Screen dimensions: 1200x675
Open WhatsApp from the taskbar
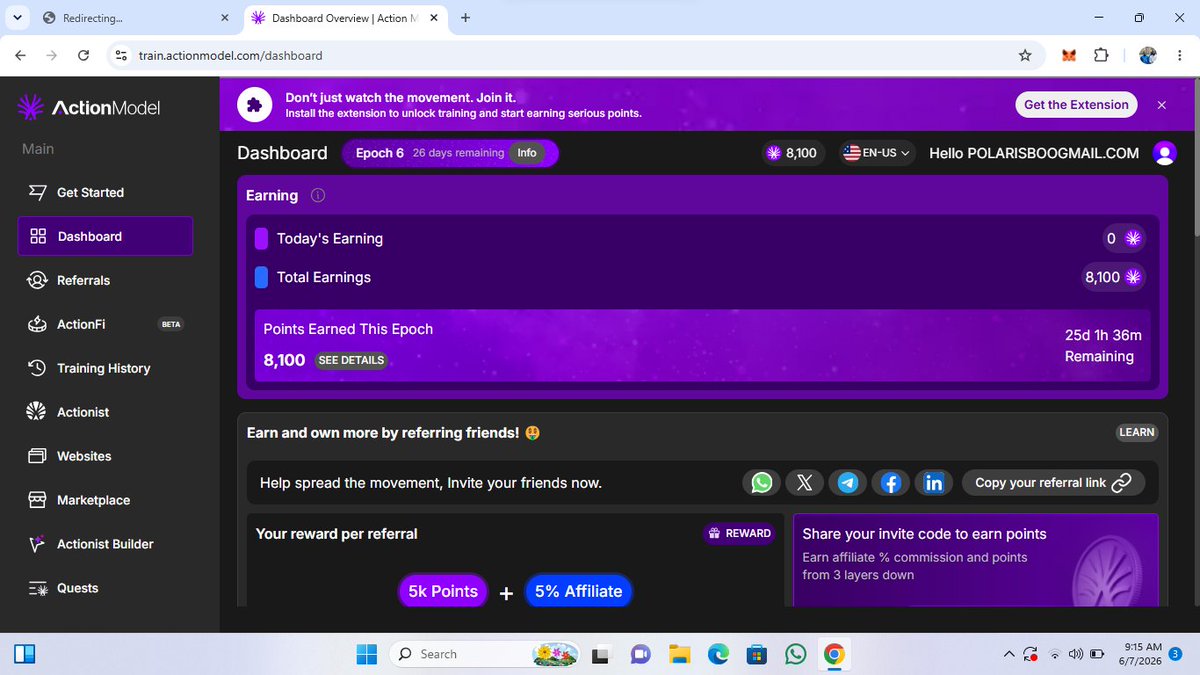tap(796, 654)
